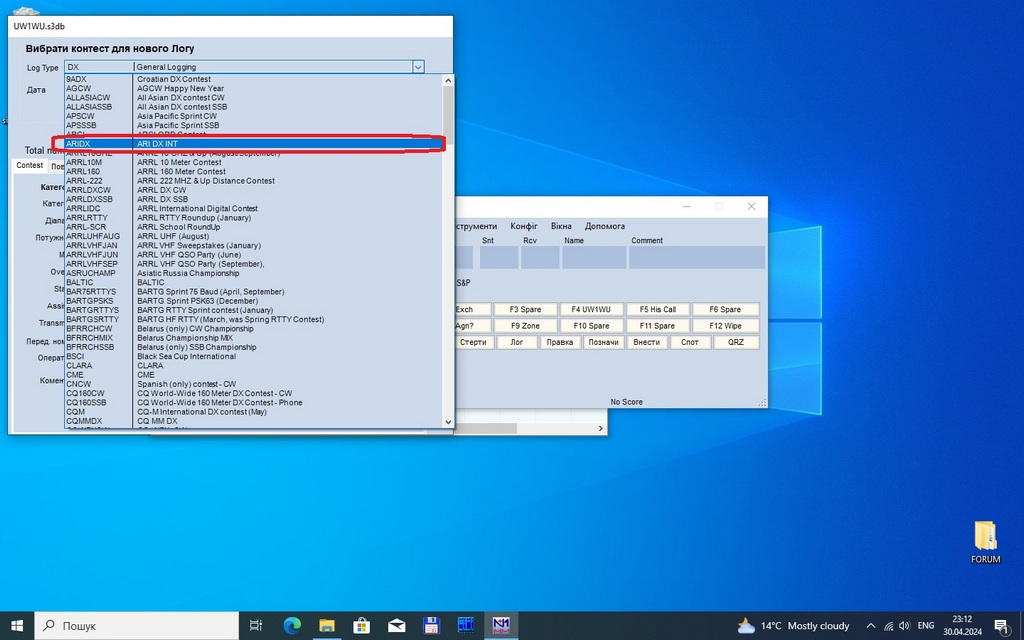Click the Стерти button
This screenshot has height=640, width=1024.
pos(473,342)
